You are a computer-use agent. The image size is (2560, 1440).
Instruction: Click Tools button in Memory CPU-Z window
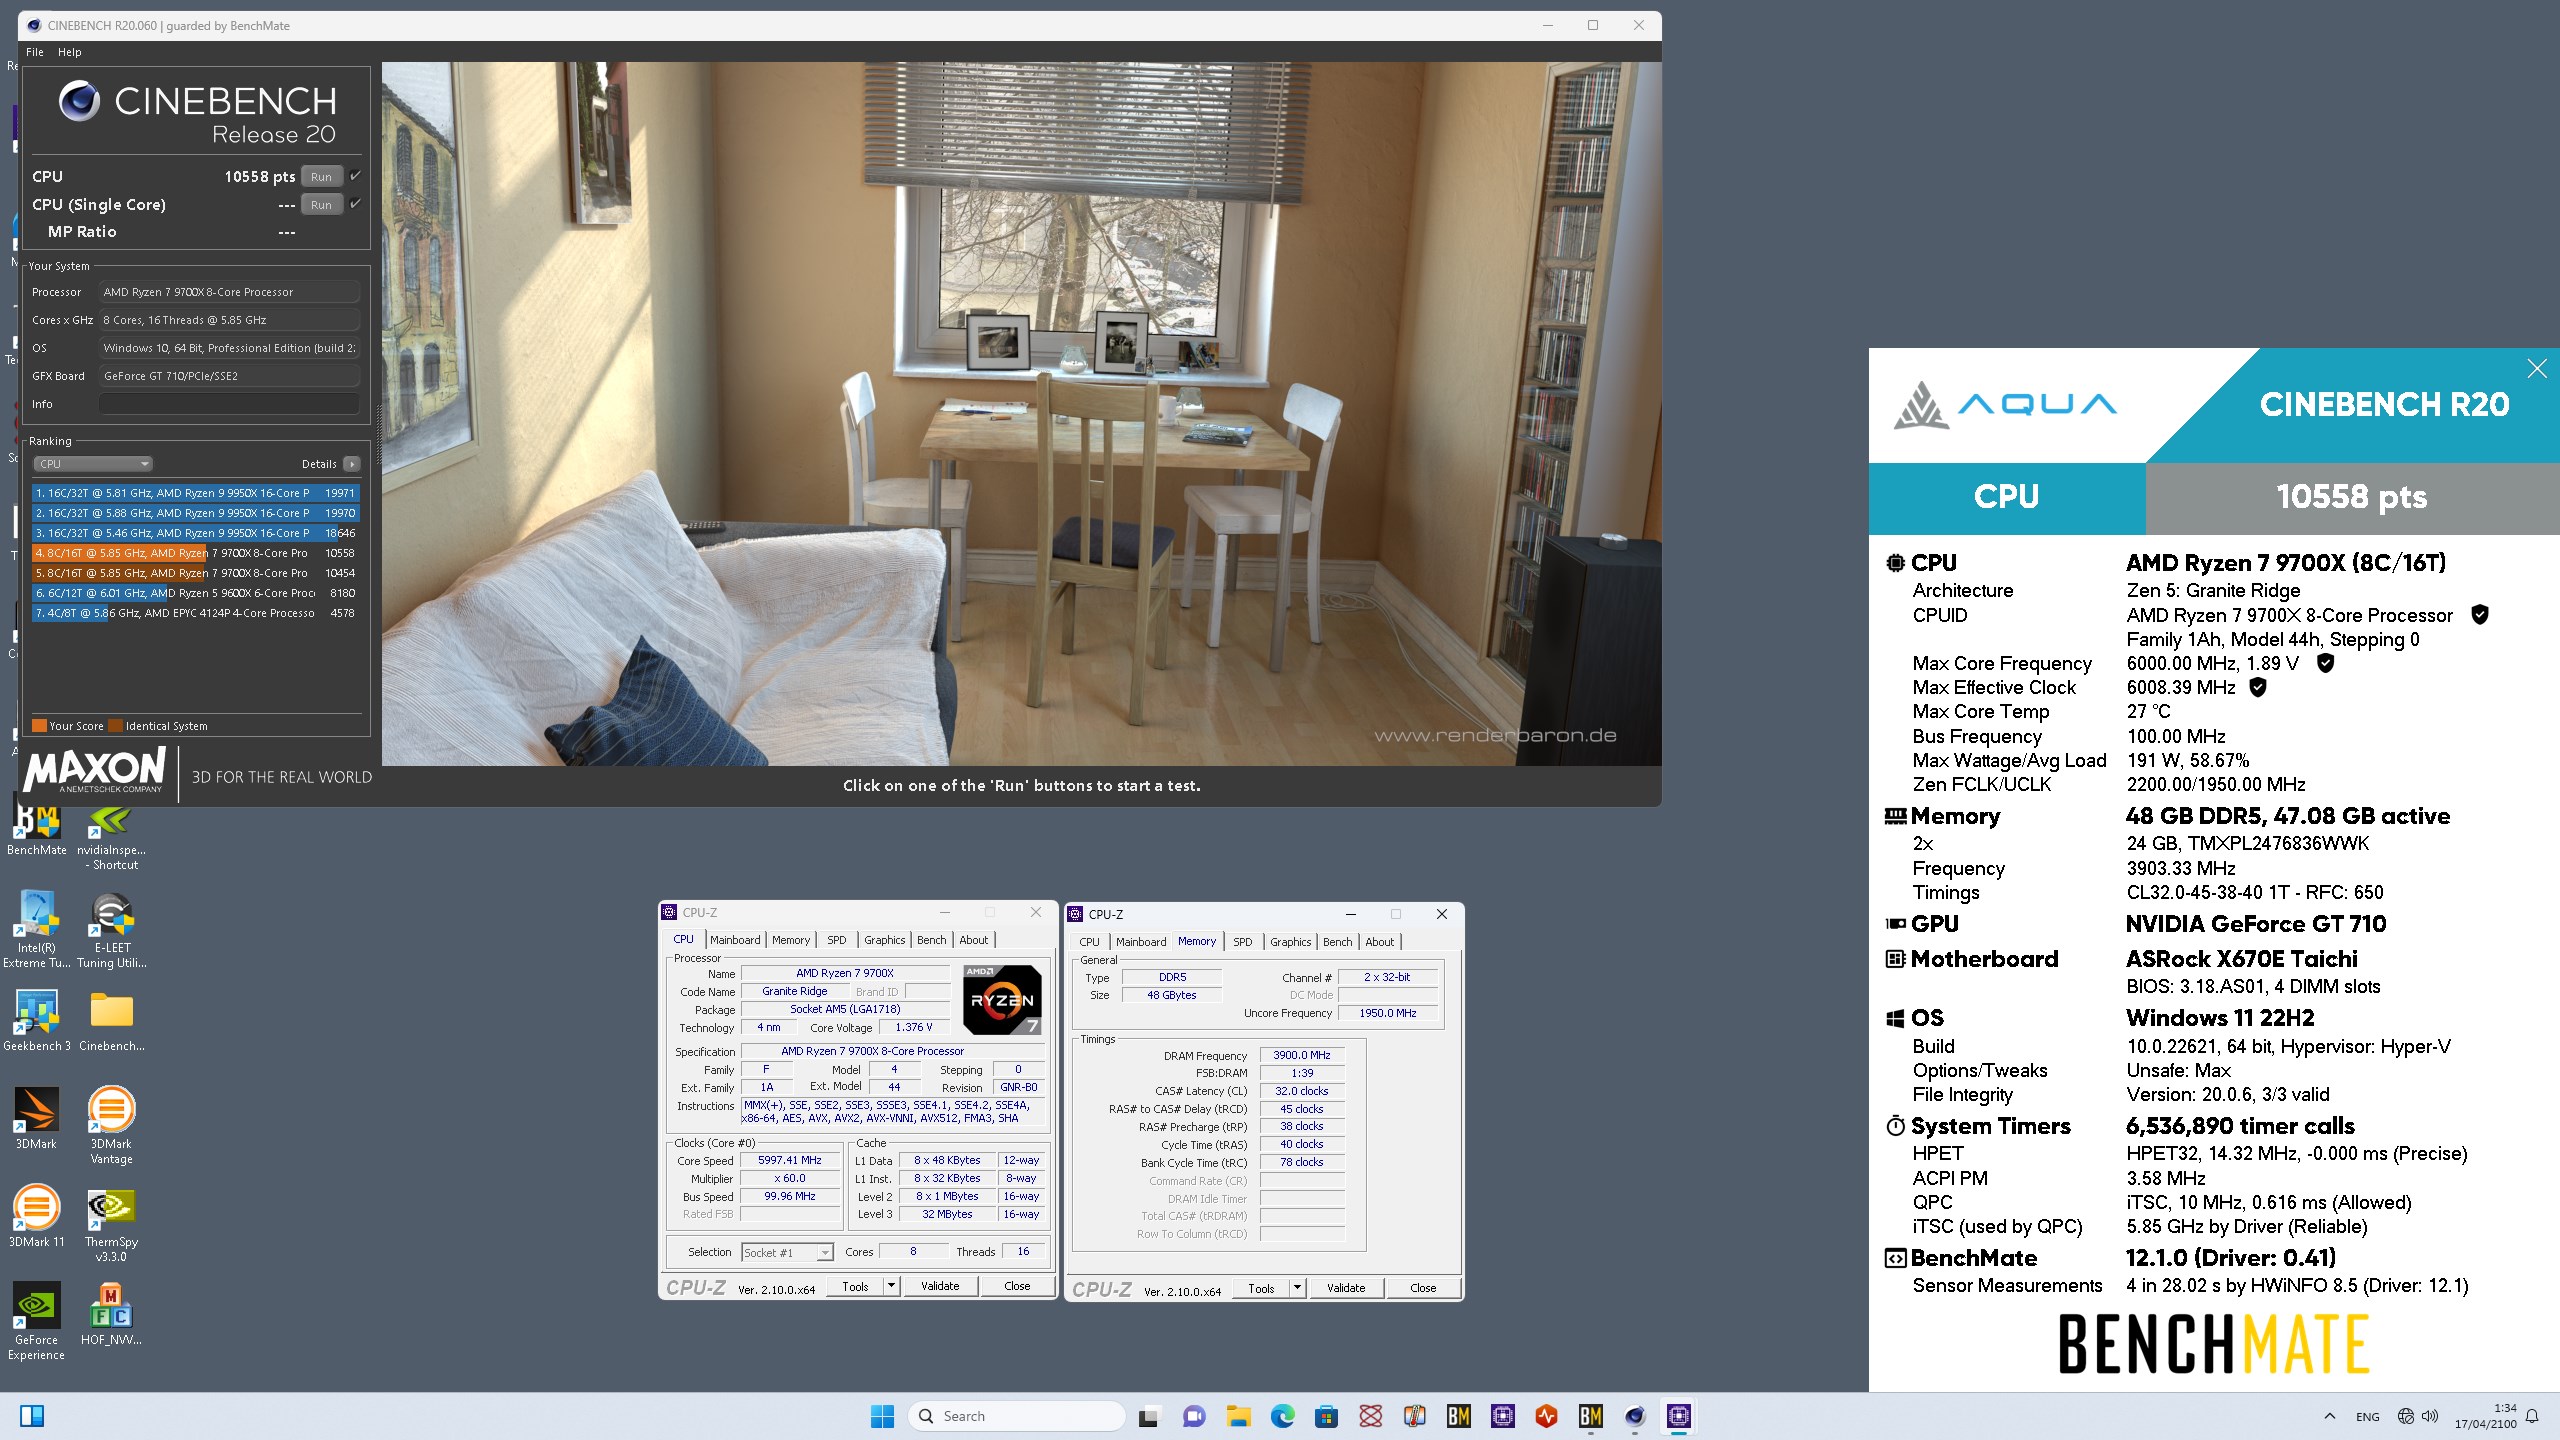tap(1262, 1288)
